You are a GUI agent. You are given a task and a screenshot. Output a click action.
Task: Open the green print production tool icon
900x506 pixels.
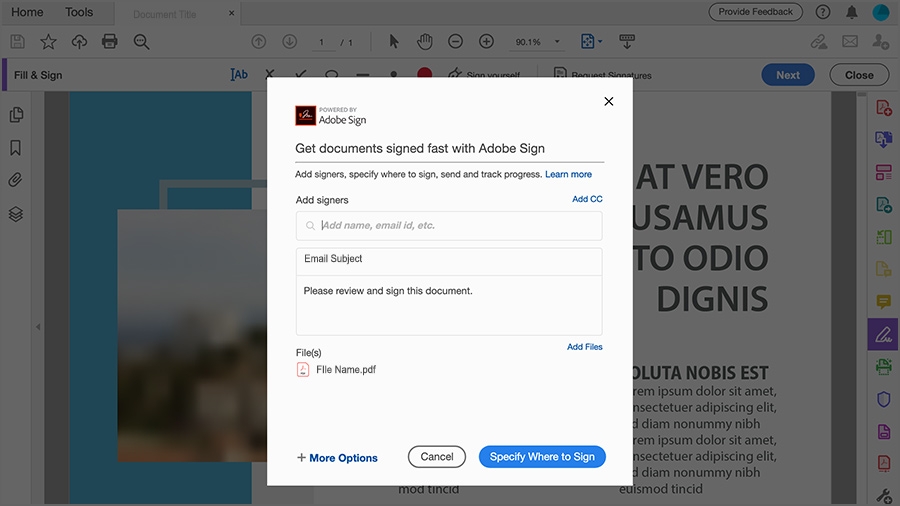[x=883, y=366]
